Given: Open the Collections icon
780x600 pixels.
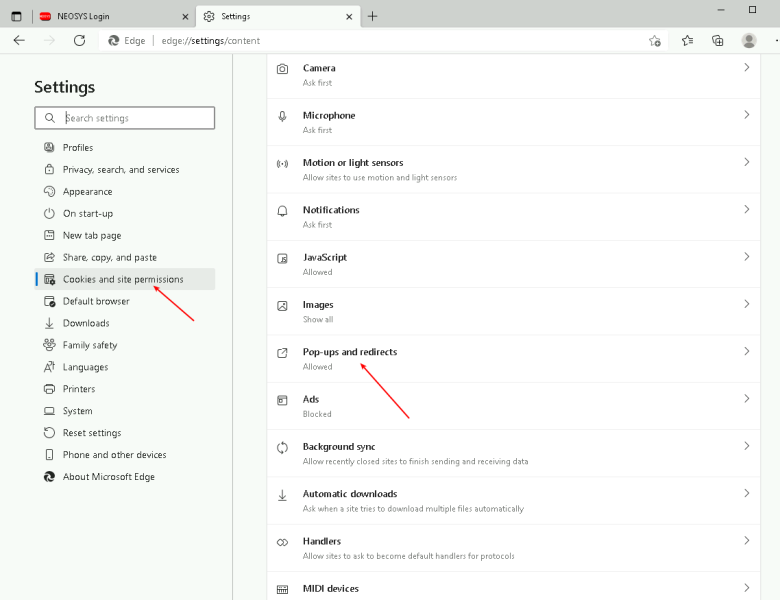Looking at the screenshot, I should [x=717, y=40].
